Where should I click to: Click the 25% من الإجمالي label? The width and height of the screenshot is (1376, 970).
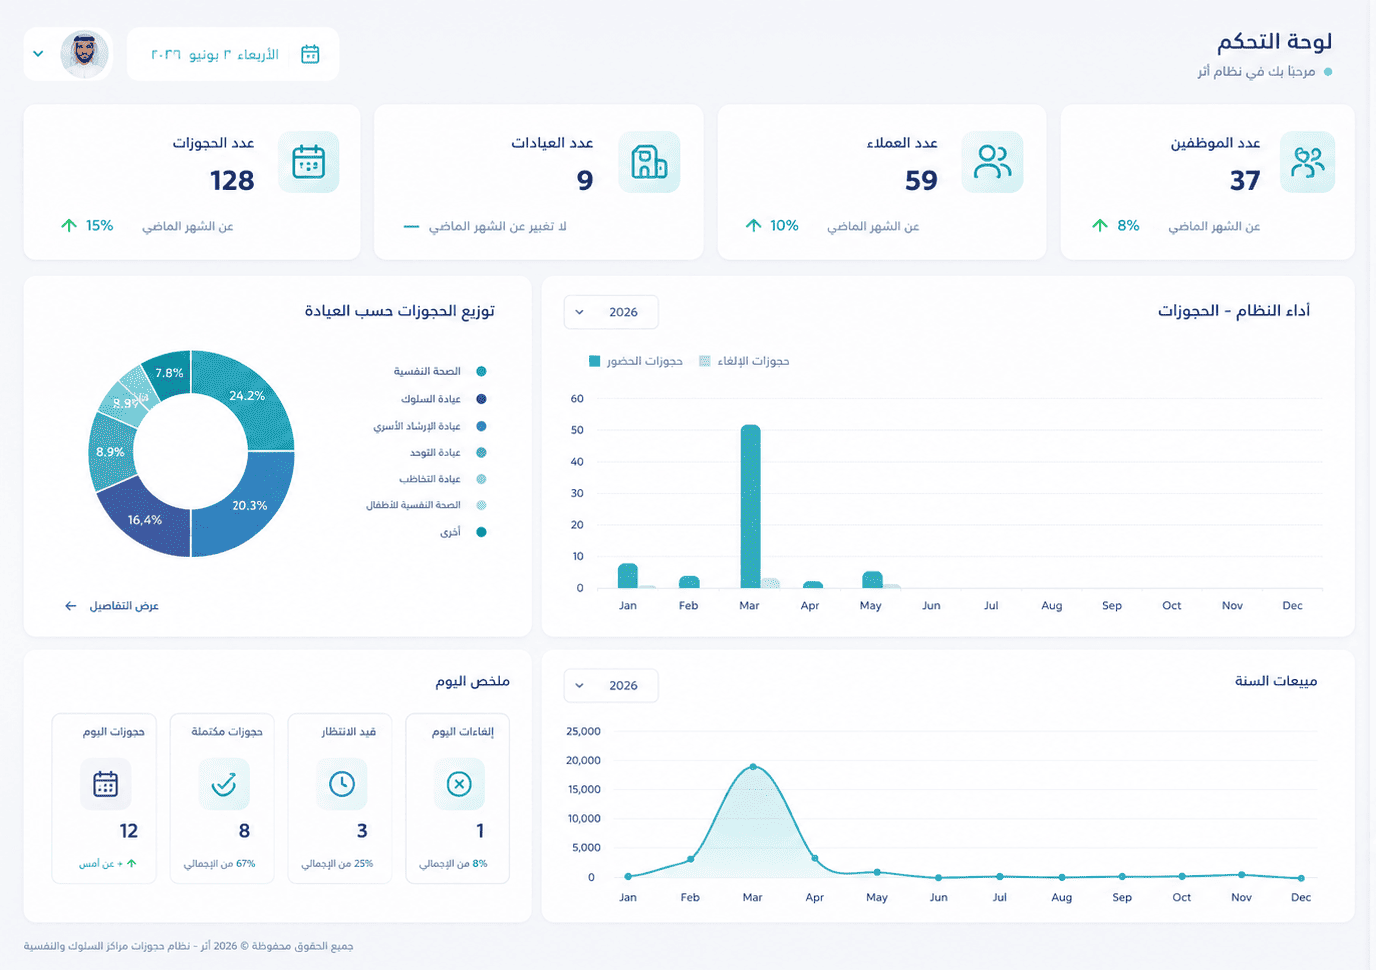(x=337, y=864)
